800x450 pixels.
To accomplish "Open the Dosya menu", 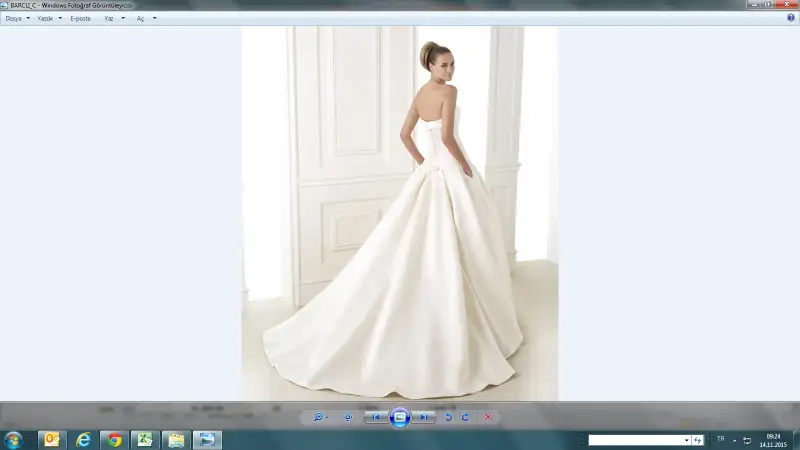I will 14,18.
